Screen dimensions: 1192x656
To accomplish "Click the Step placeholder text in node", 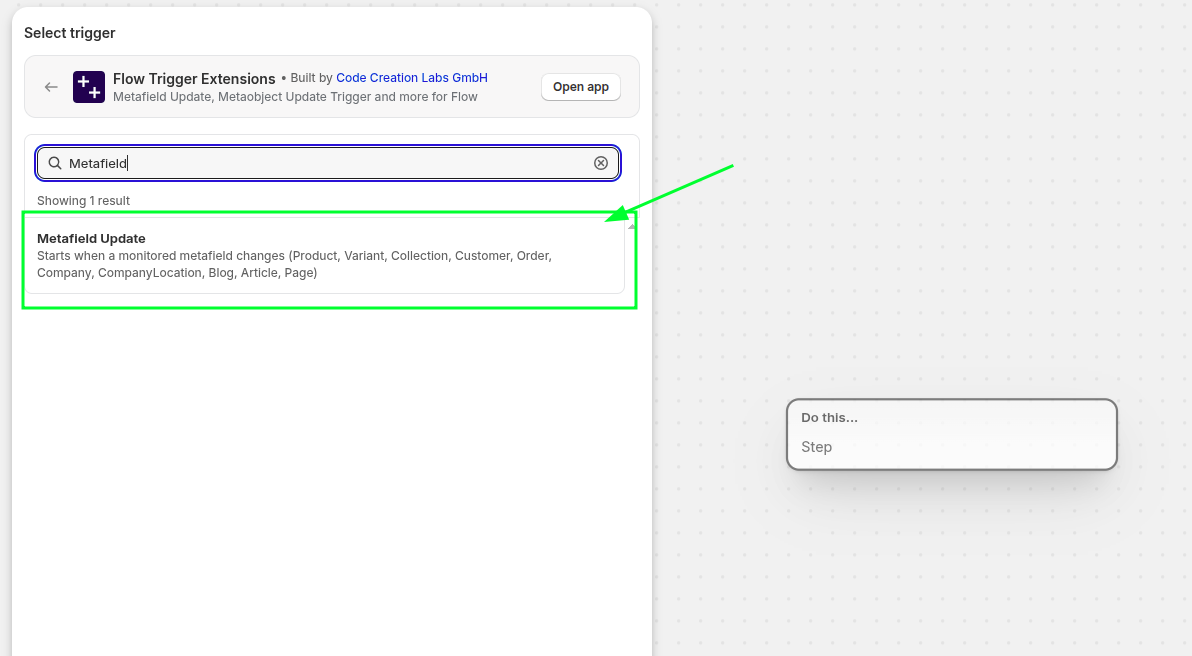I will click(816, 447).
